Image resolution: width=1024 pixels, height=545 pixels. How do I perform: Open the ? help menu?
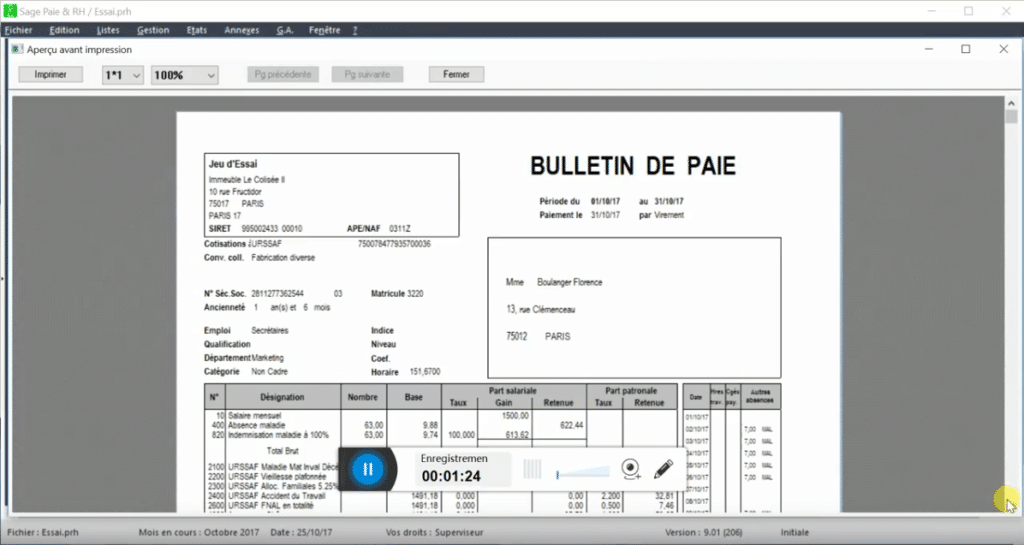pyautogui.click(x=355, y=30)
